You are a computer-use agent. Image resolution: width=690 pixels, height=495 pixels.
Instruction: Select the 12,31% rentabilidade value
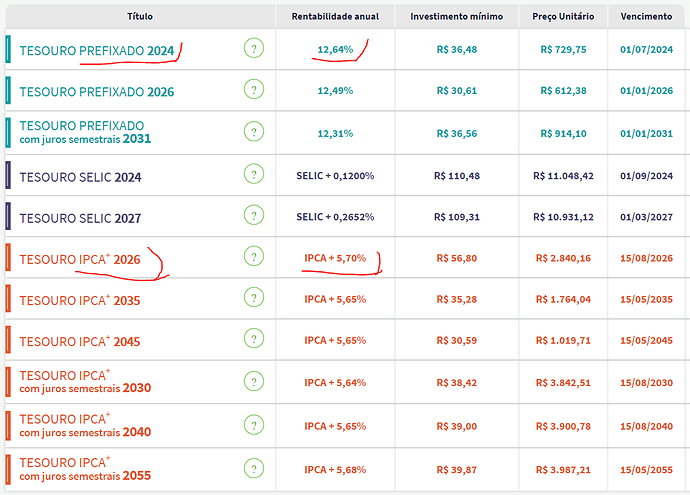coord(335,133)
